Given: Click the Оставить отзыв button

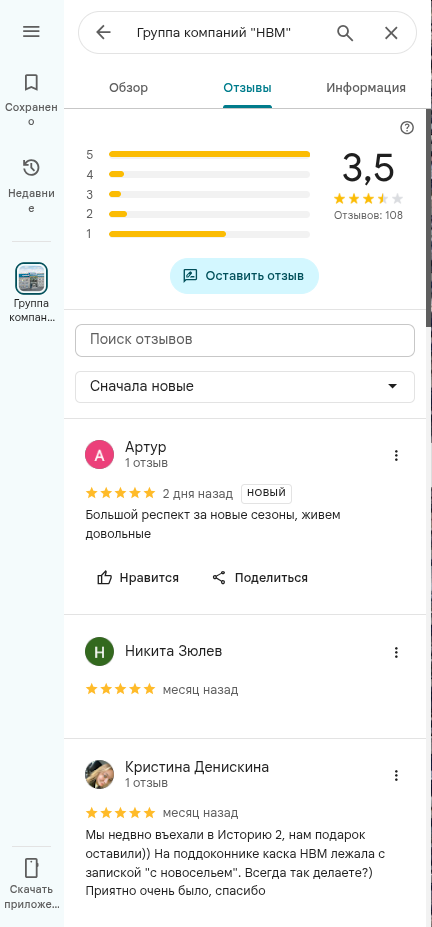Looking at the screenshot, I should pos(244,276).
